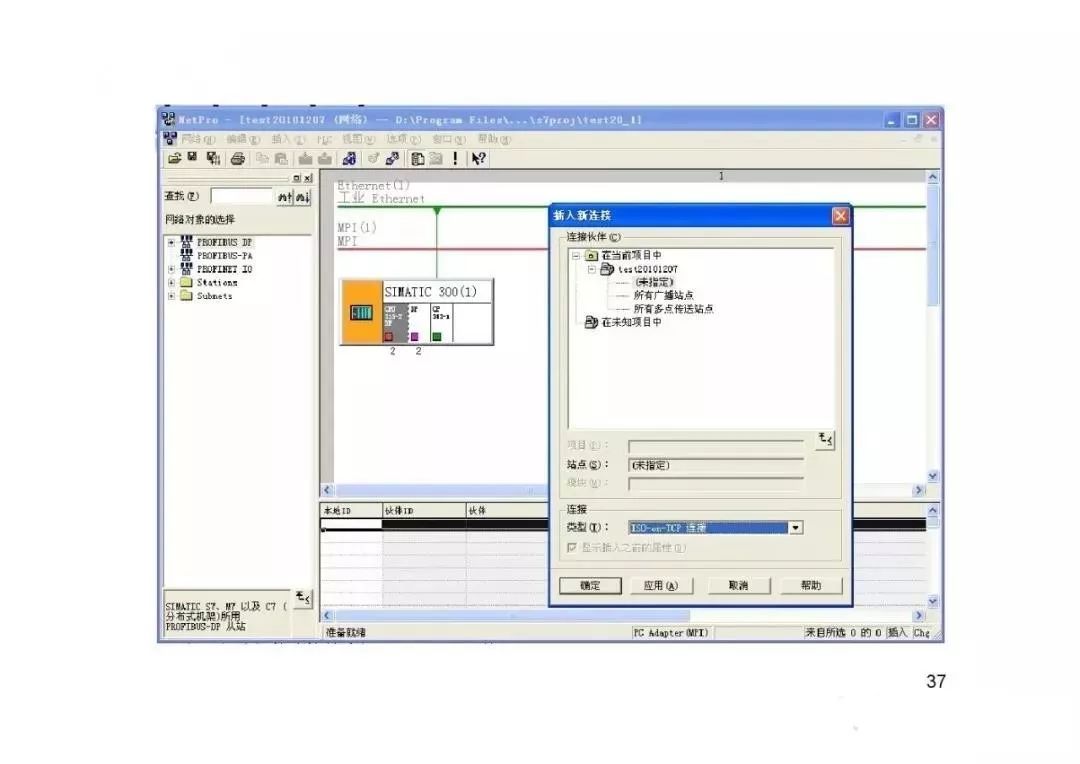Click the context Help arrow icon

point(478,158)
